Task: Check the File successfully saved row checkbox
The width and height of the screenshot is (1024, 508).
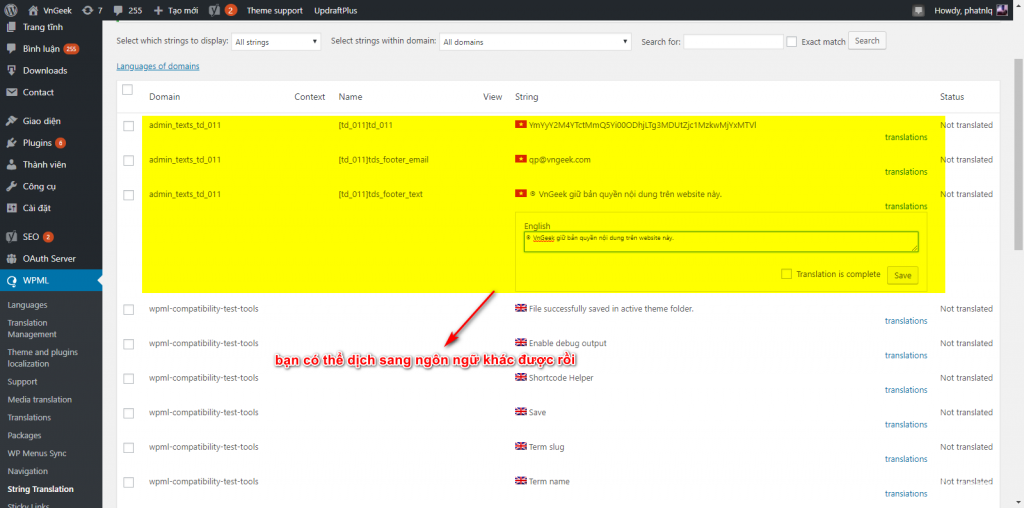Action: pos(129,310)
